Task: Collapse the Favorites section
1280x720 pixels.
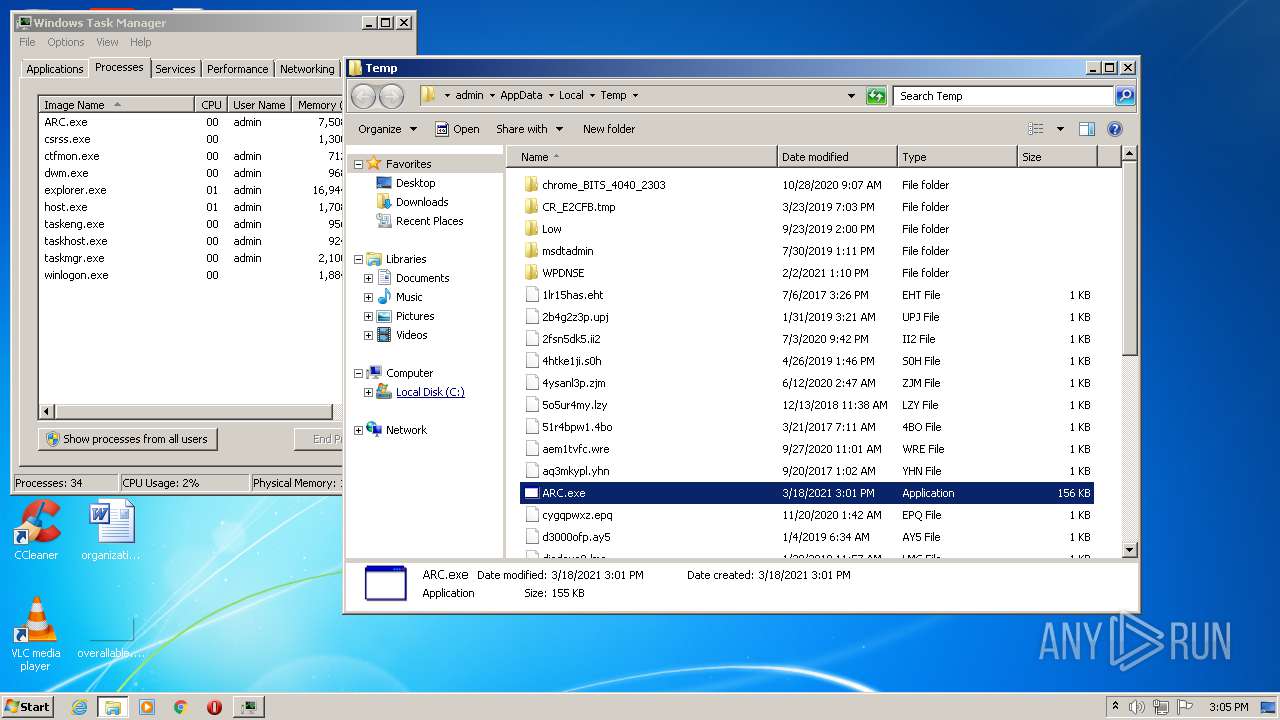Action: 358,164
